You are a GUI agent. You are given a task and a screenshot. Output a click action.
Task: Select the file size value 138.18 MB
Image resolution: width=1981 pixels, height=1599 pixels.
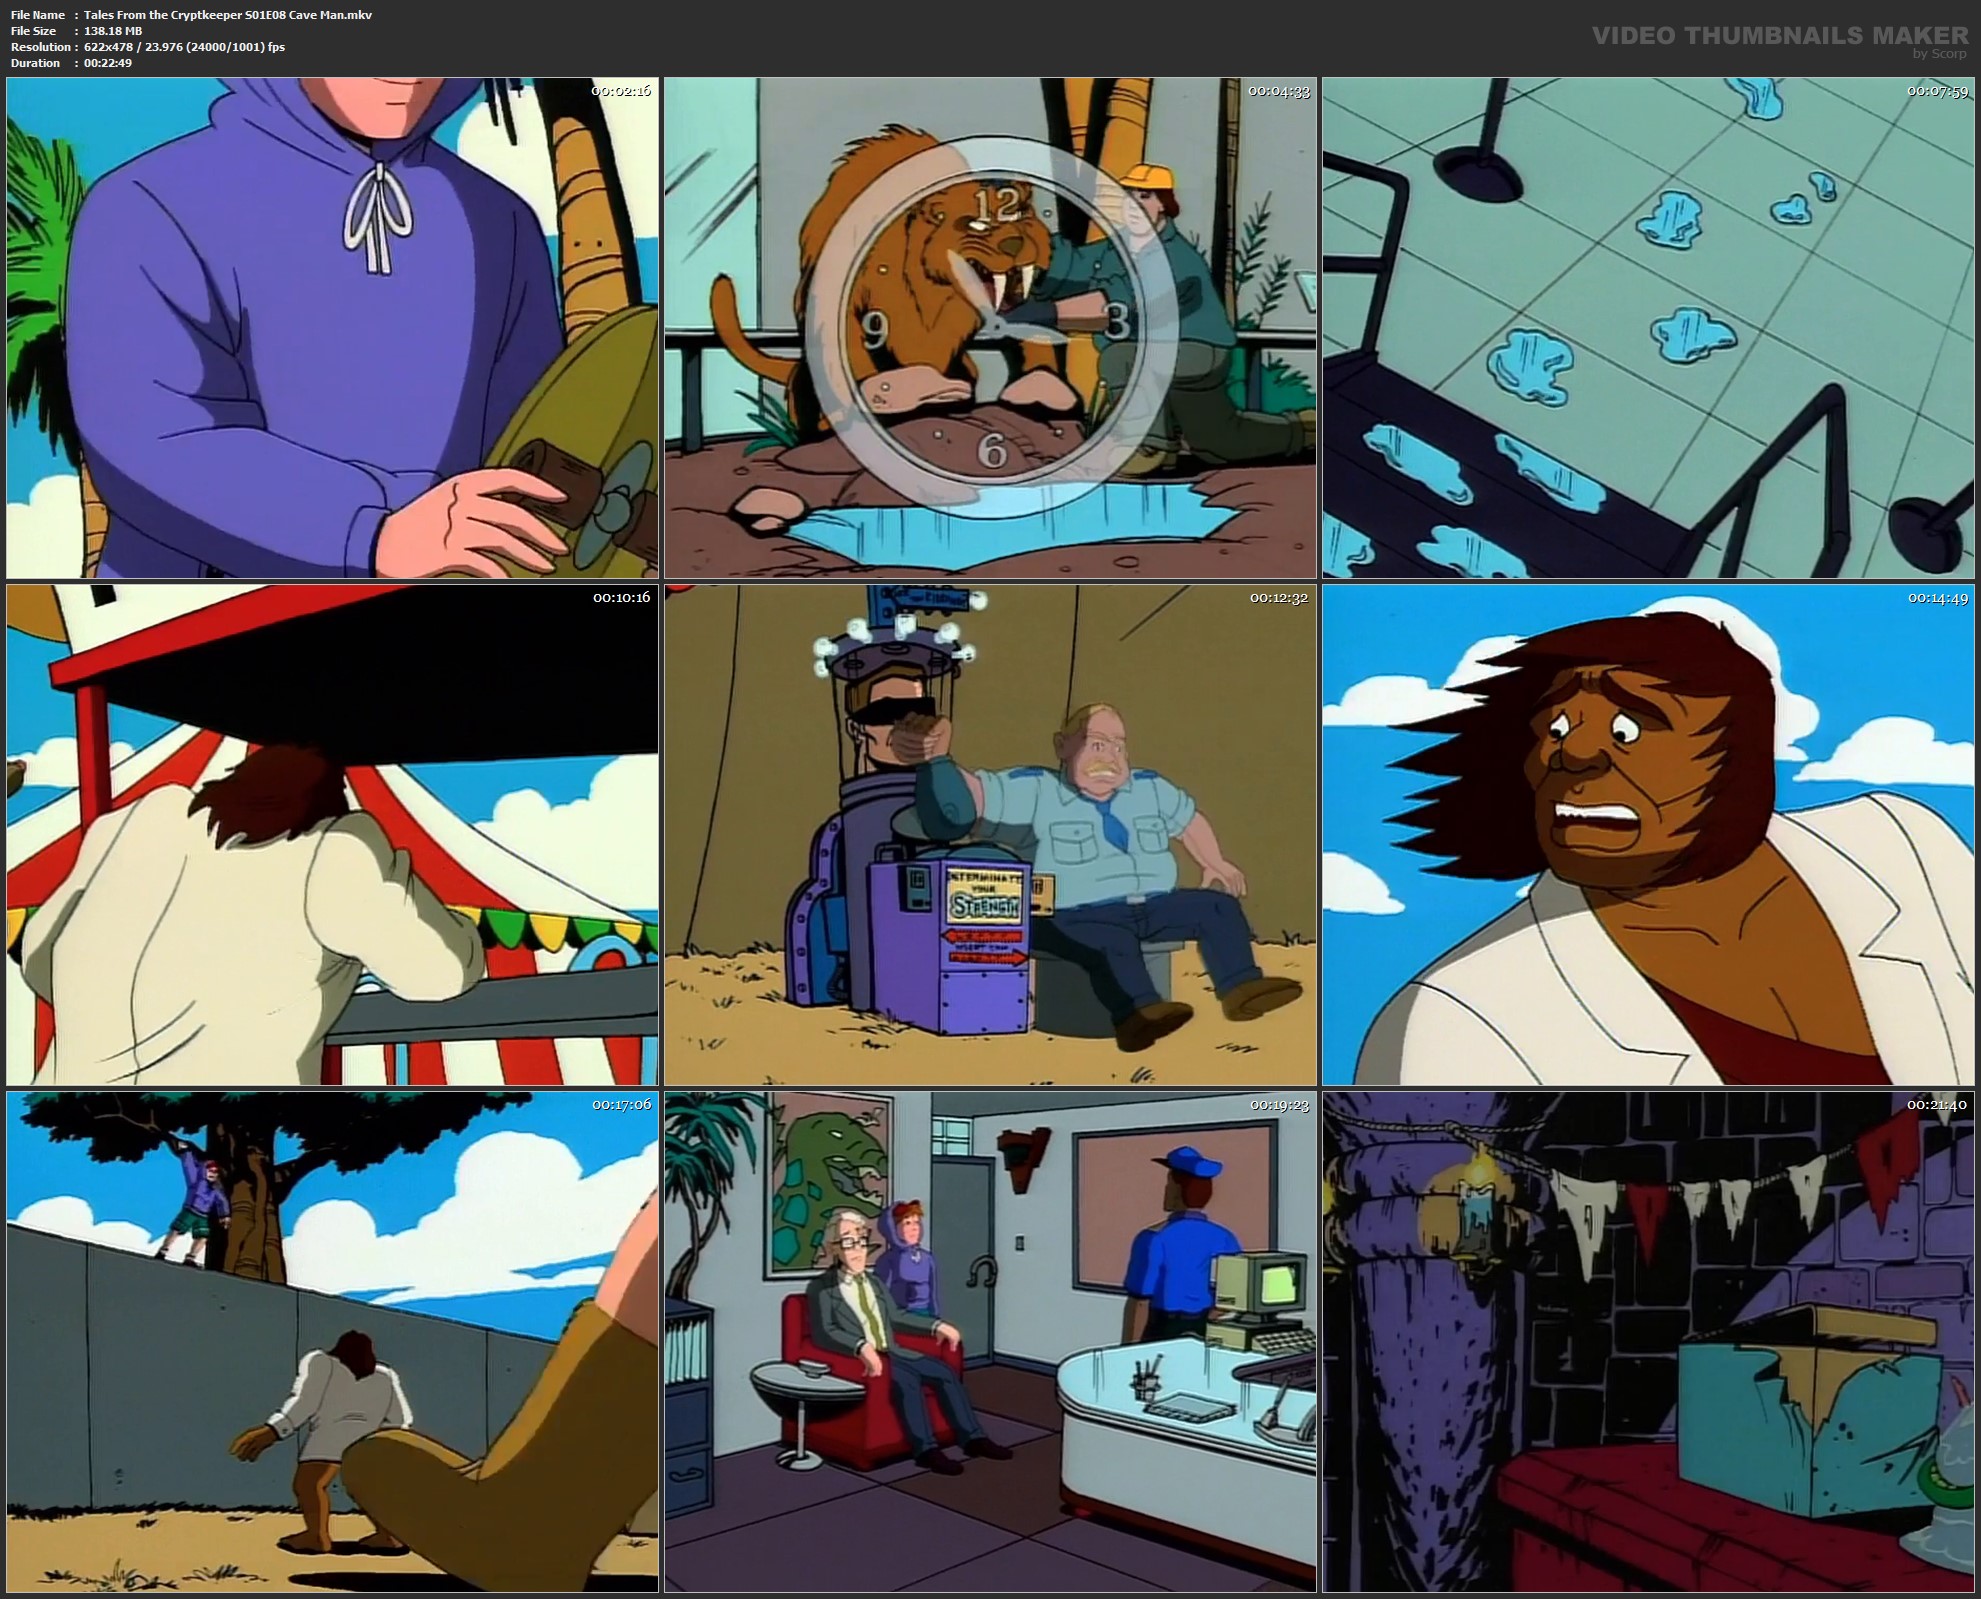[113, 31]
